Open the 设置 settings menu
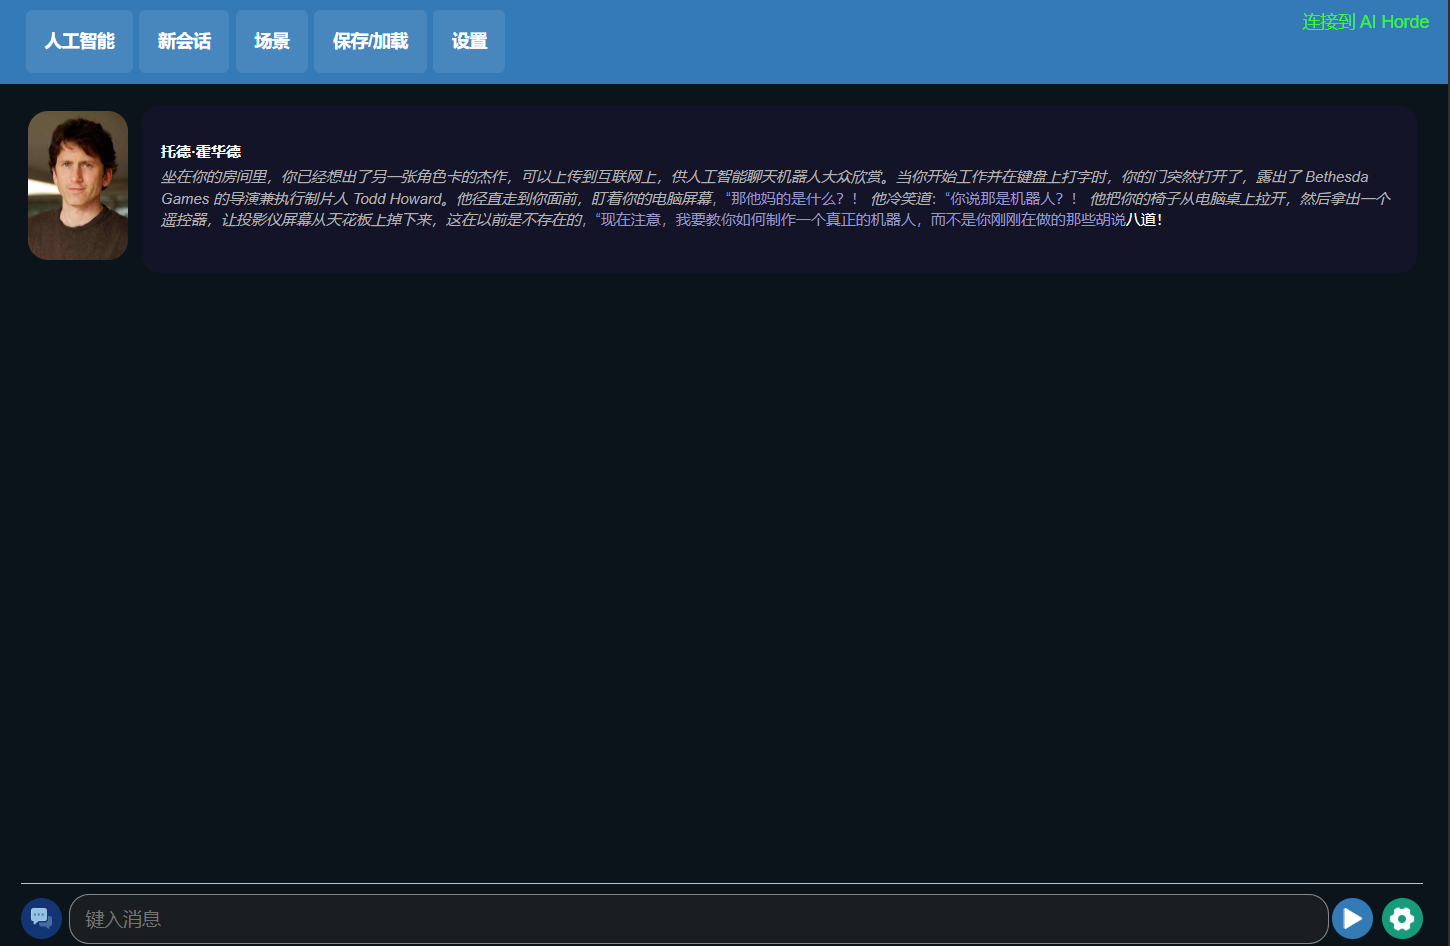The height and width of the screenshot is (946, 1450). point(469,41)
